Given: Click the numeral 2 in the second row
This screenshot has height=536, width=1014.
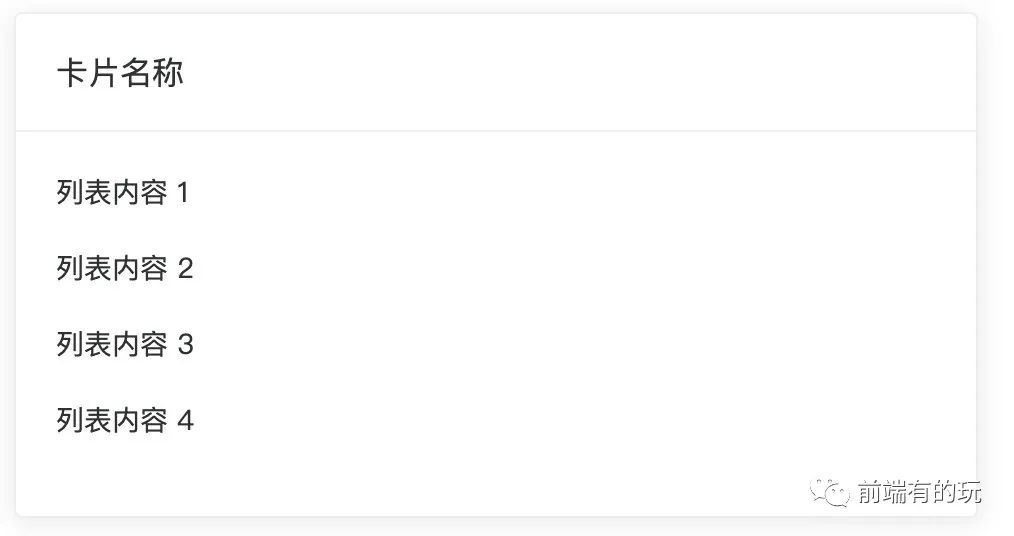Looking at the screenshot, I should 185,268.
